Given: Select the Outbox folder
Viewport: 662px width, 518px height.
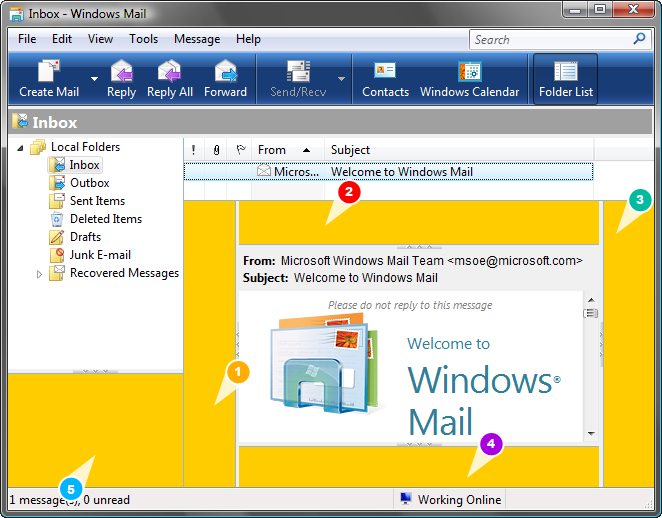Looking at the screenshot, I should [x=90, y=183].
